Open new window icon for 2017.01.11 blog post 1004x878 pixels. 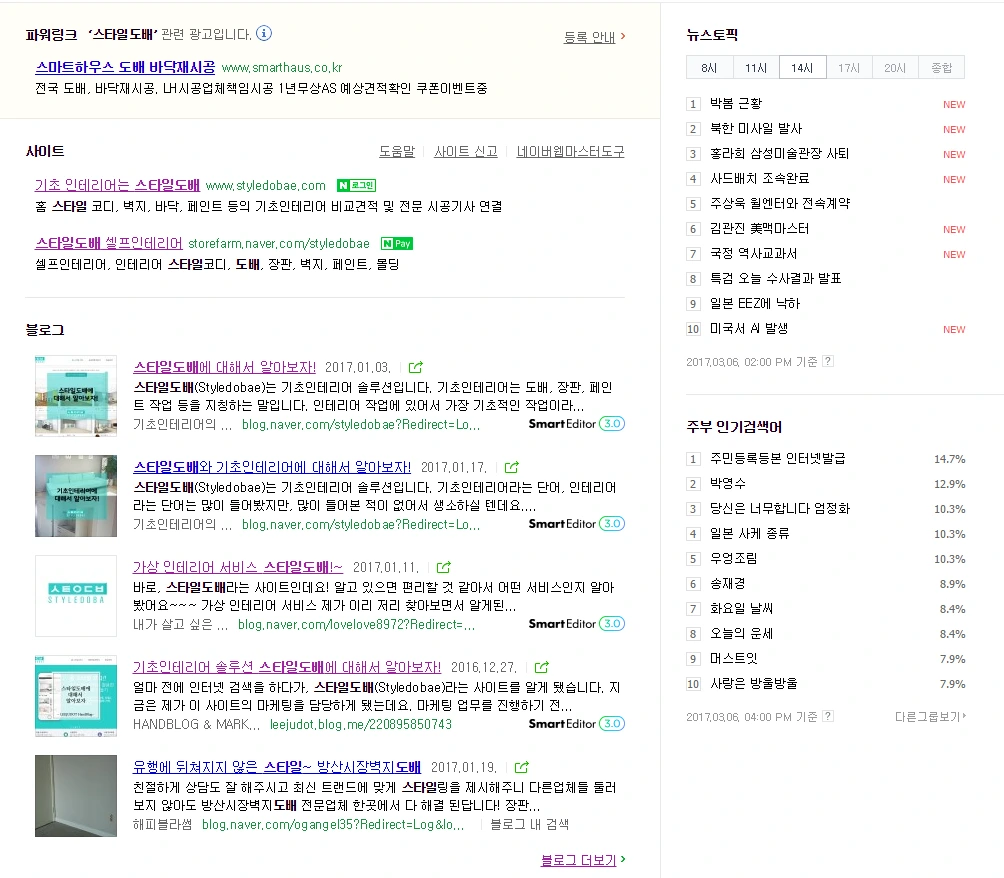click(x=444, y=567)
